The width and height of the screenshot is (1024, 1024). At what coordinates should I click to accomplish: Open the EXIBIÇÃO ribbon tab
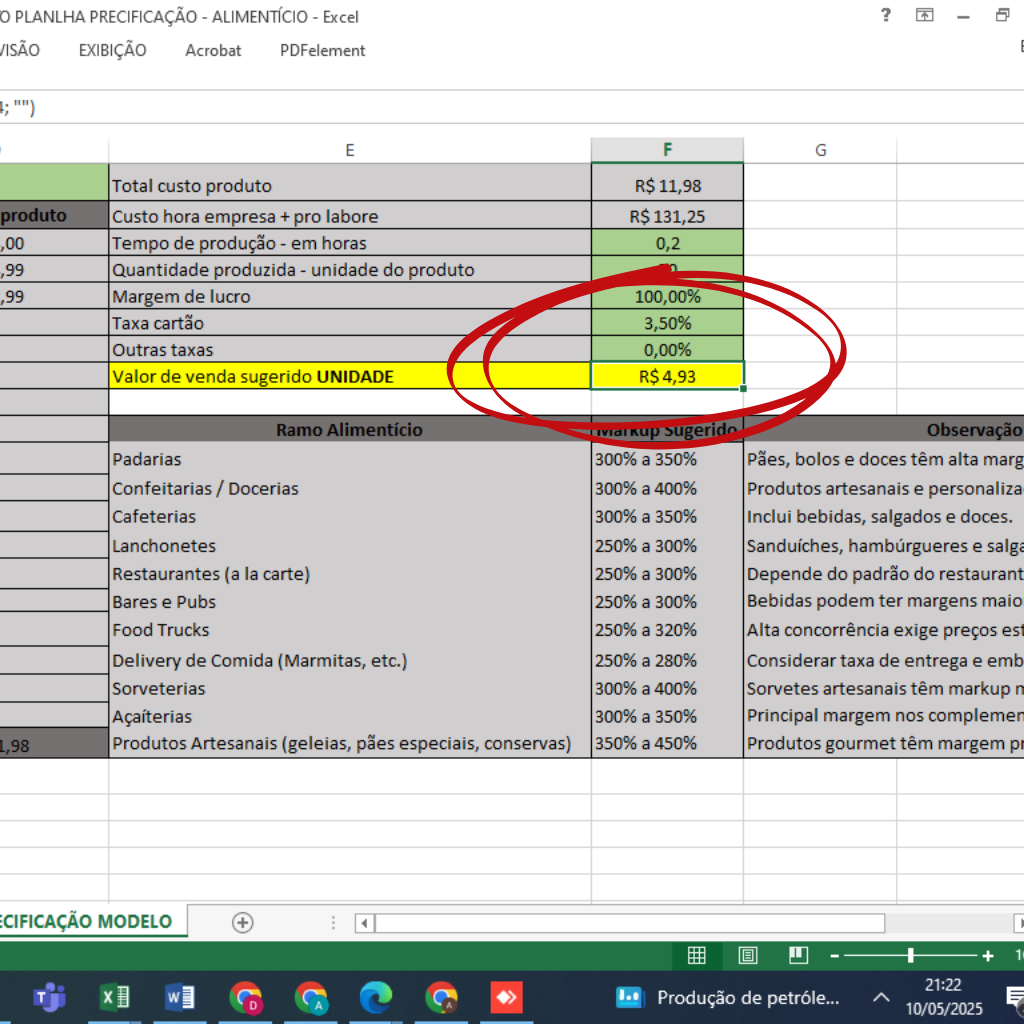112,50
